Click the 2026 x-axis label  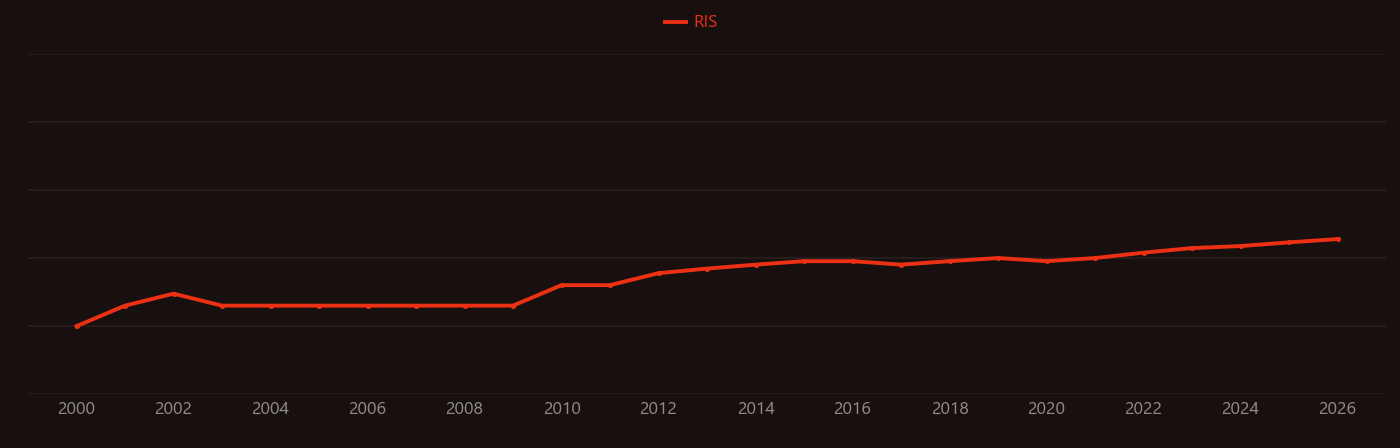point(1337,409)
